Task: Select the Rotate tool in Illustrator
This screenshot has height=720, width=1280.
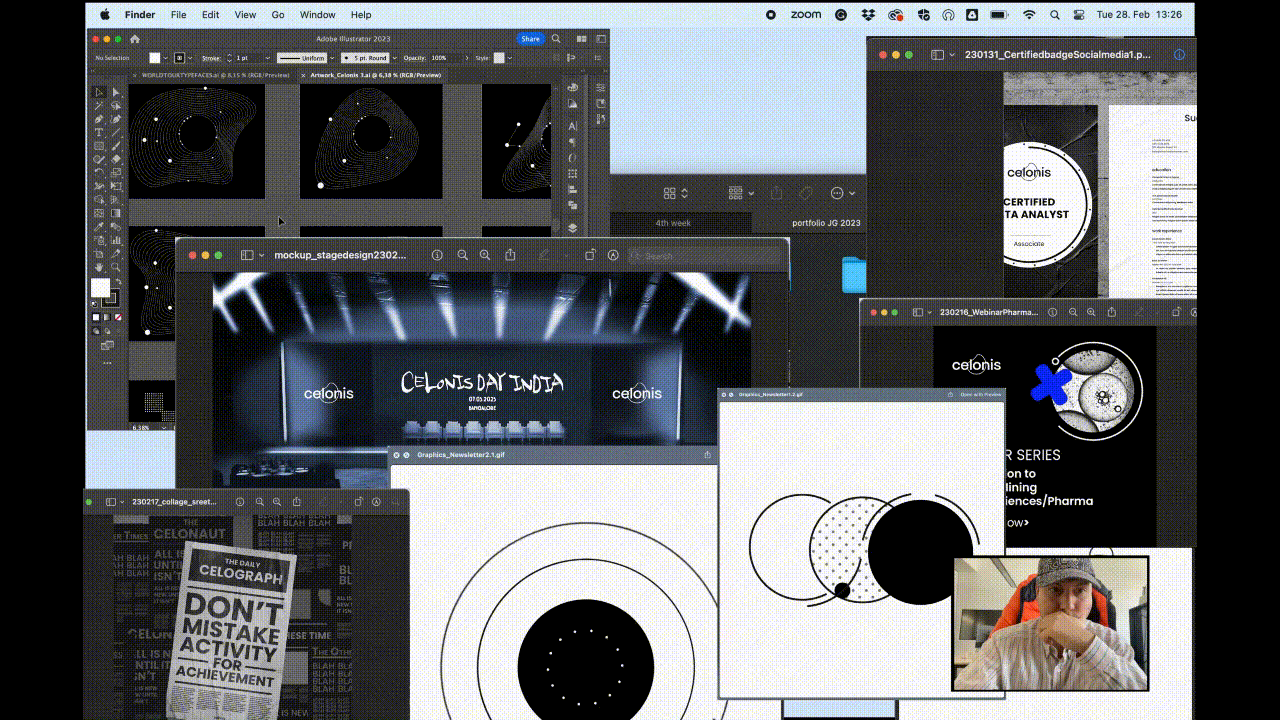Action: (x=99, y=172)
